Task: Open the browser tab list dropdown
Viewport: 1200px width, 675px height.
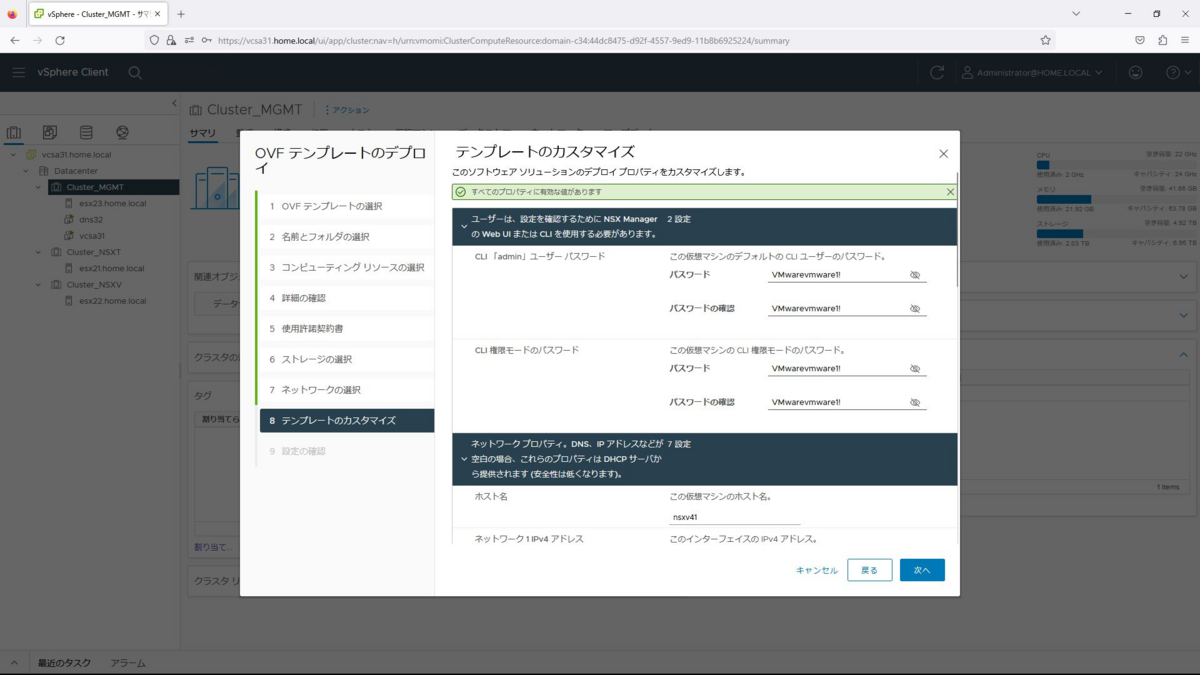Action: (x=1076, y=14)
